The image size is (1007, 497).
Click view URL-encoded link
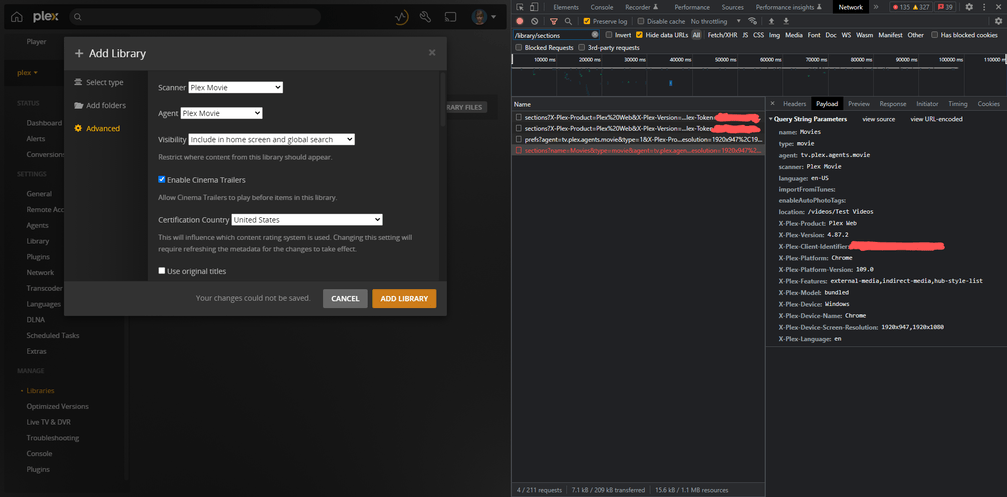(936, 119)
